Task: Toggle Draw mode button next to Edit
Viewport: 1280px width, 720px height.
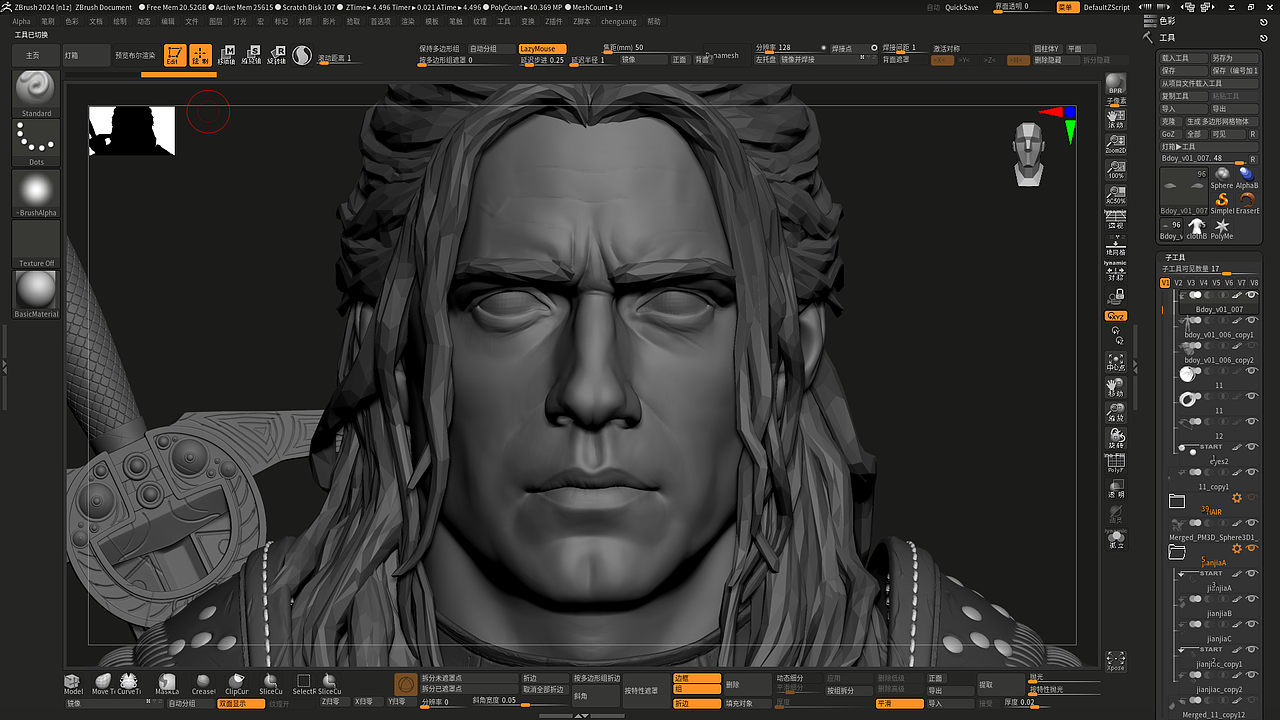Action: pos(201,56)
